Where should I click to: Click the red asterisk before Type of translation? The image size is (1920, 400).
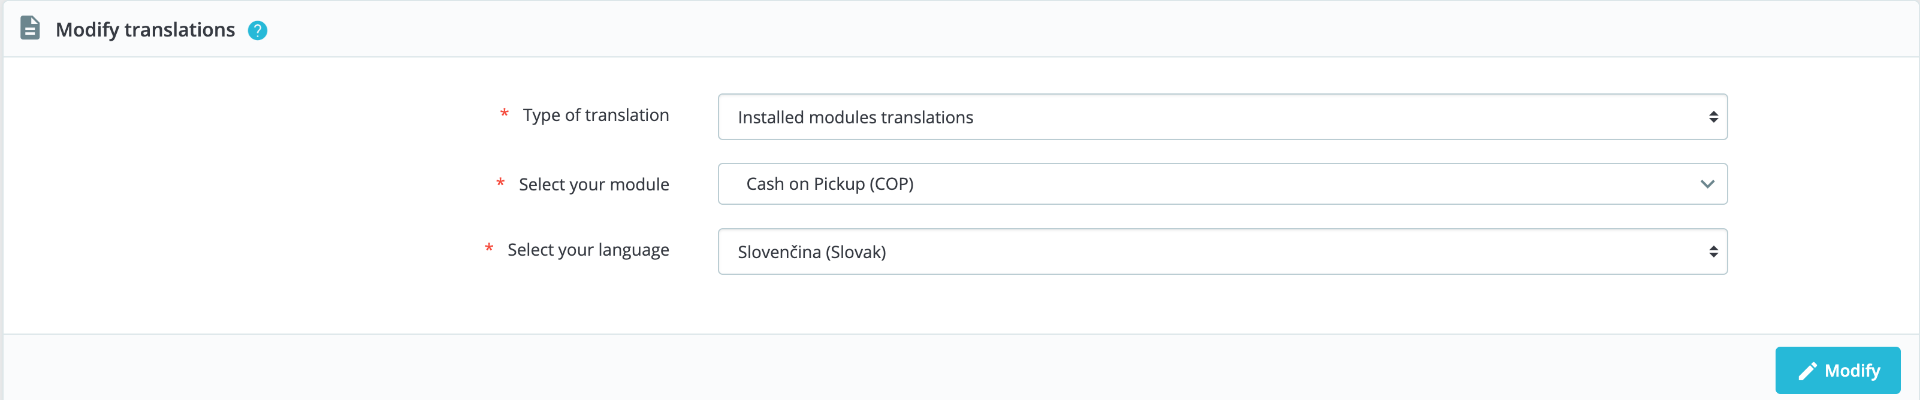tap(504, 114)
